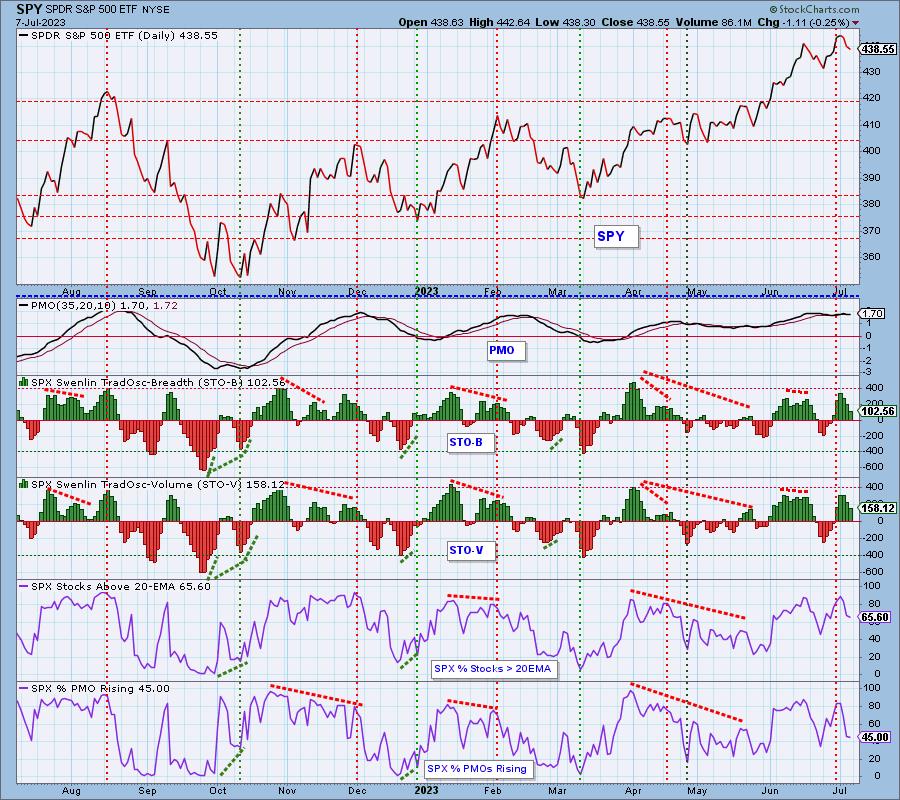Click the 2023 year label on the bottom date axis
This screenshot has width=900, height=800.
pyautogui.click(x=426, y=790)
